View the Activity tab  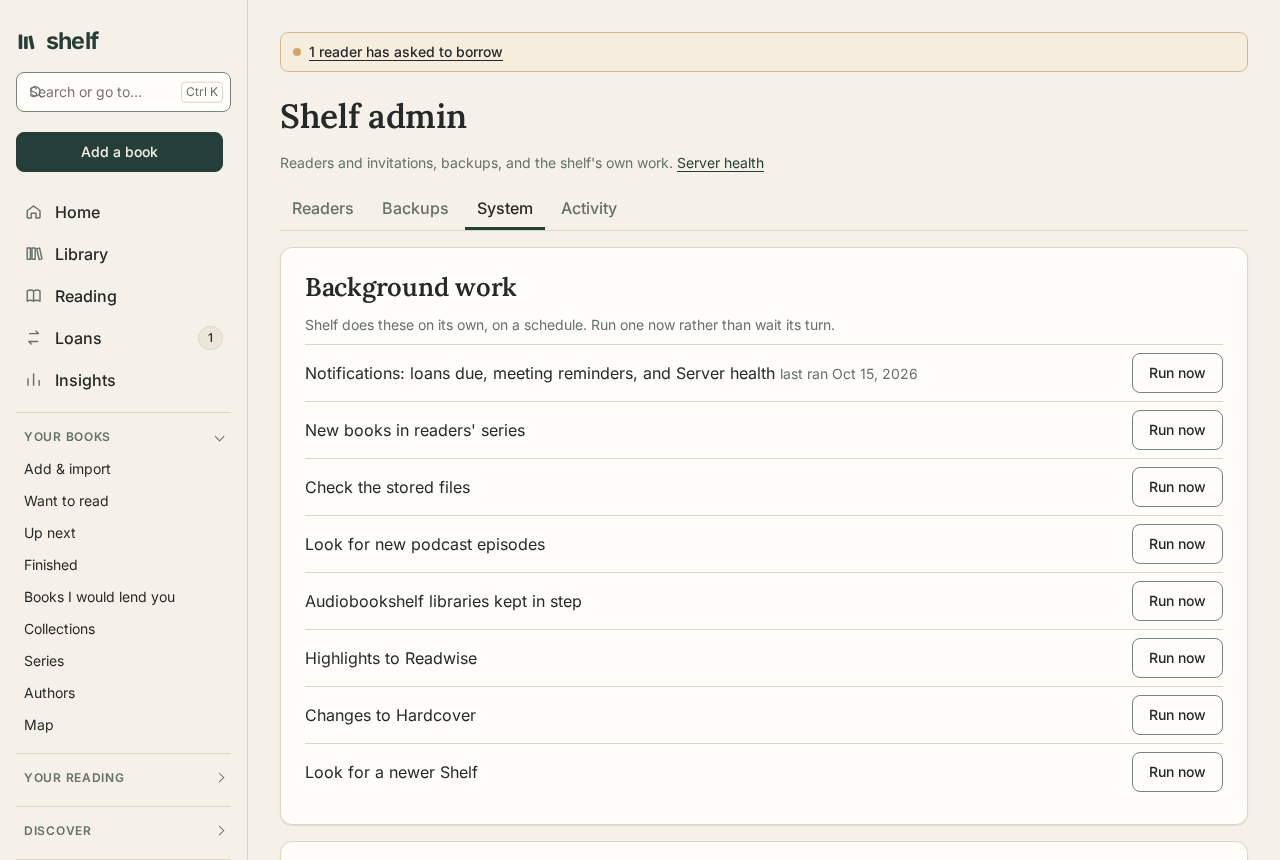pyautogui.click(x=589, y=209)
